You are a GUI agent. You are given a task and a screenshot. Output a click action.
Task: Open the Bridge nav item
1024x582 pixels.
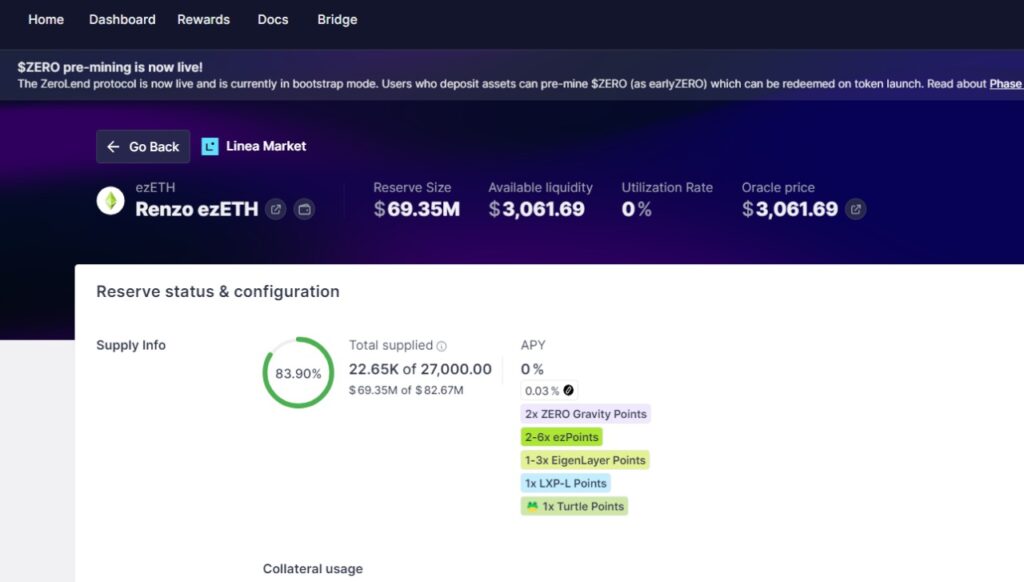(337, 20)
